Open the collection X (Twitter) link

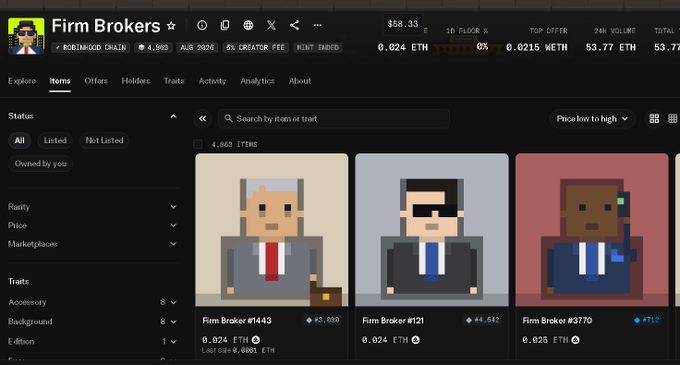click(x=271, y=26)
